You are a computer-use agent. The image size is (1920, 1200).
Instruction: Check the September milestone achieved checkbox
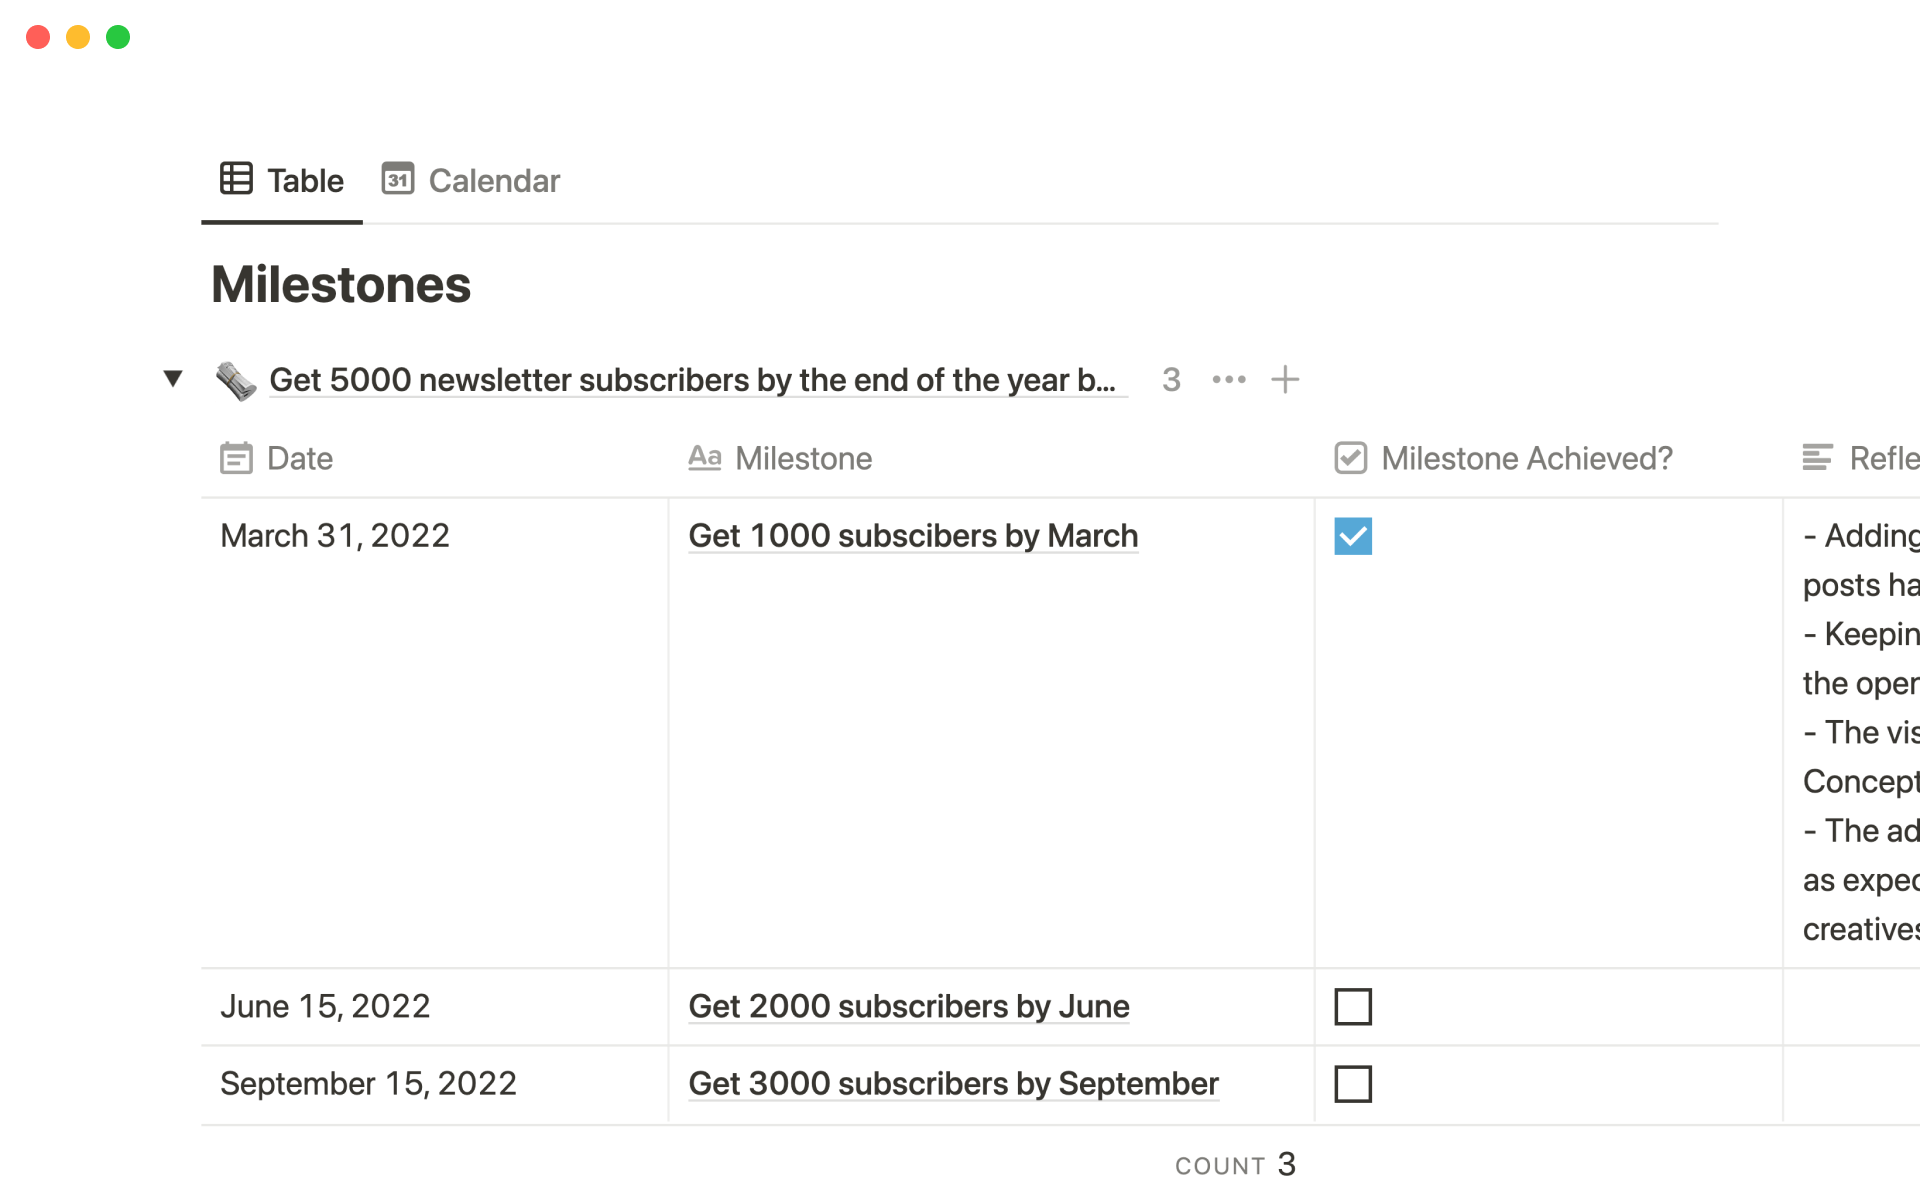point(1352,1084)
